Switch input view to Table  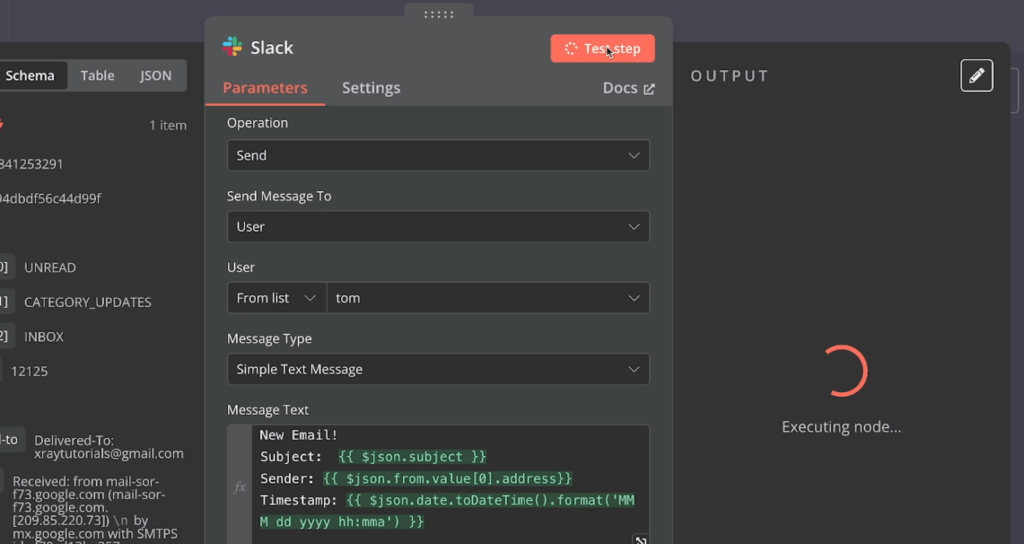[97, 76]
